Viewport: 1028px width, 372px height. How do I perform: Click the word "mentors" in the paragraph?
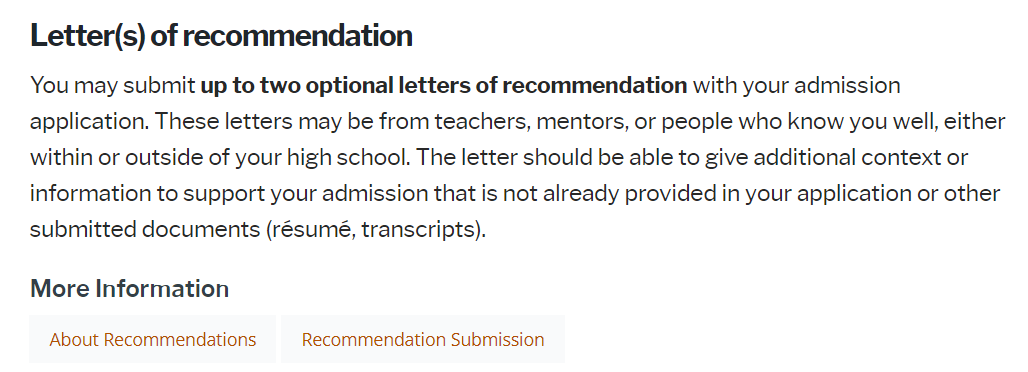click(x=578, y=121)
